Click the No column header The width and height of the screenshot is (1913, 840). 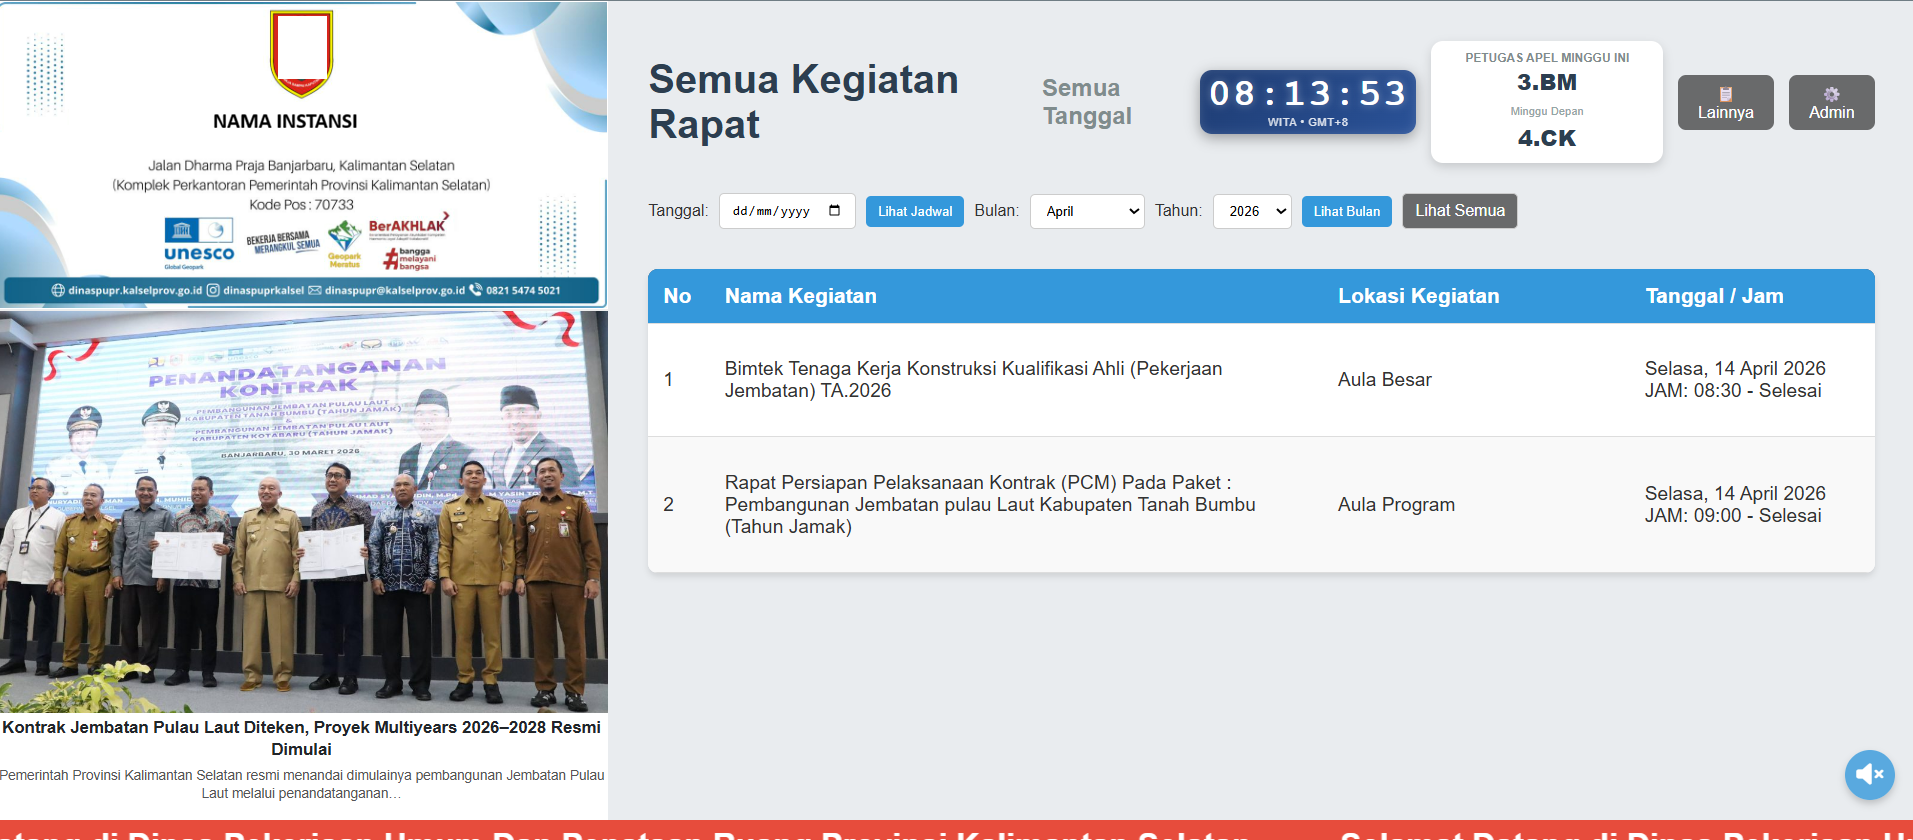click(x=677, y=296)
